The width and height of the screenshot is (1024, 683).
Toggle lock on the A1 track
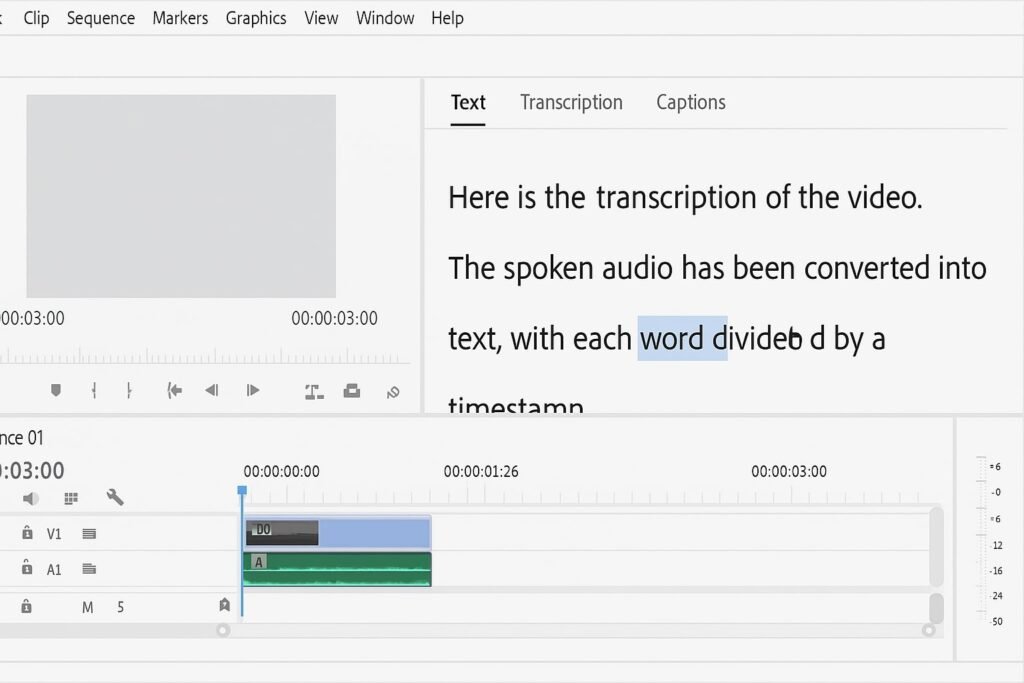27,569
